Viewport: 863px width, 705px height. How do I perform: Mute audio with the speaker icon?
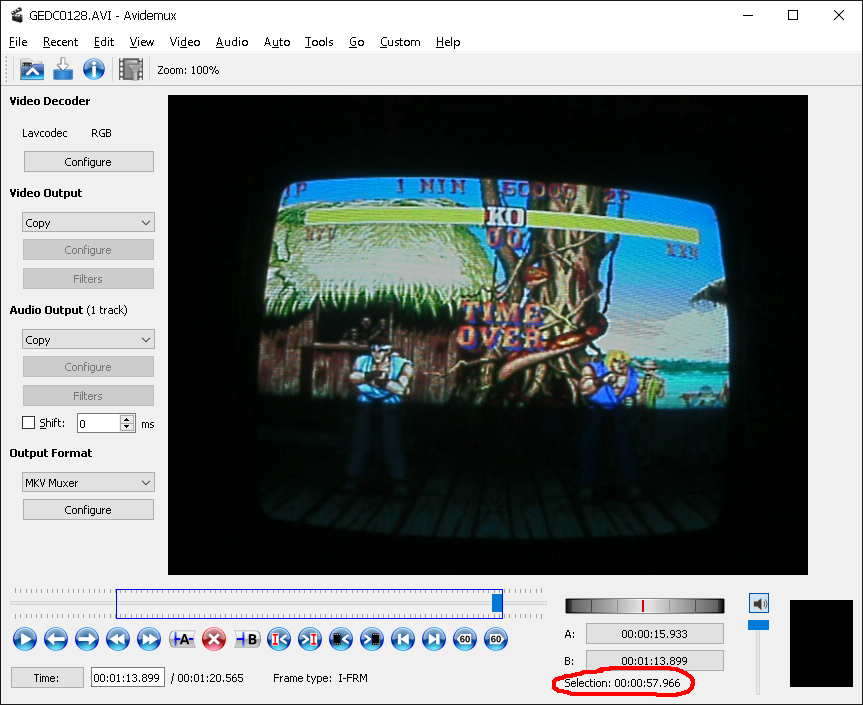[759, 604]
